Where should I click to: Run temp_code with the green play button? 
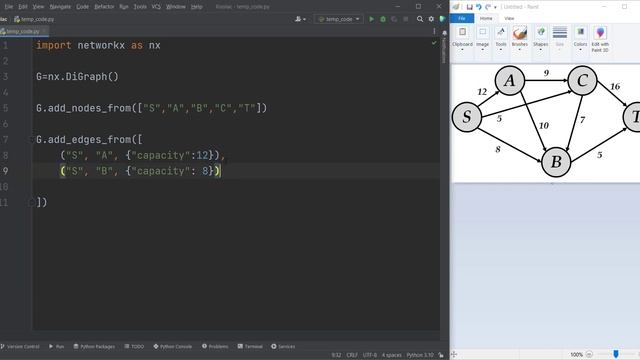point(371,19)
